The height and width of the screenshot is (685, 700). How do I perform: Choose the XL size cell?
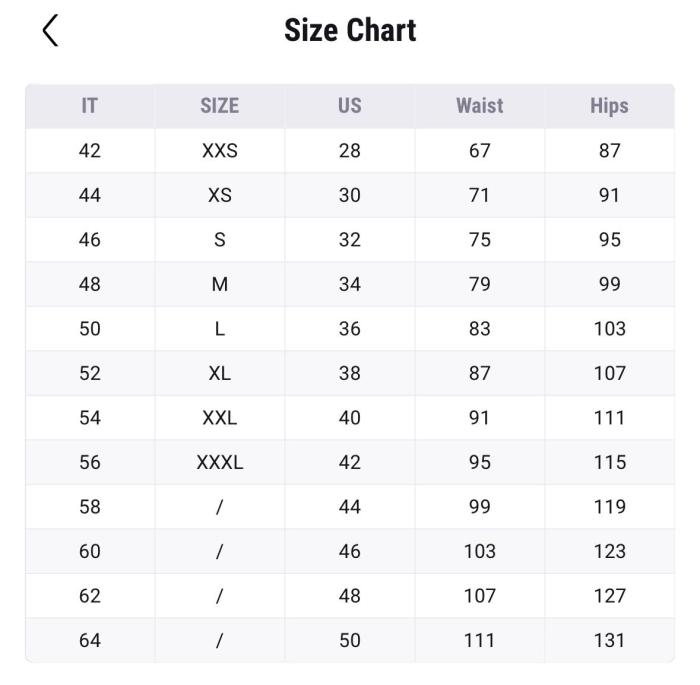click(x=220, y=373)
